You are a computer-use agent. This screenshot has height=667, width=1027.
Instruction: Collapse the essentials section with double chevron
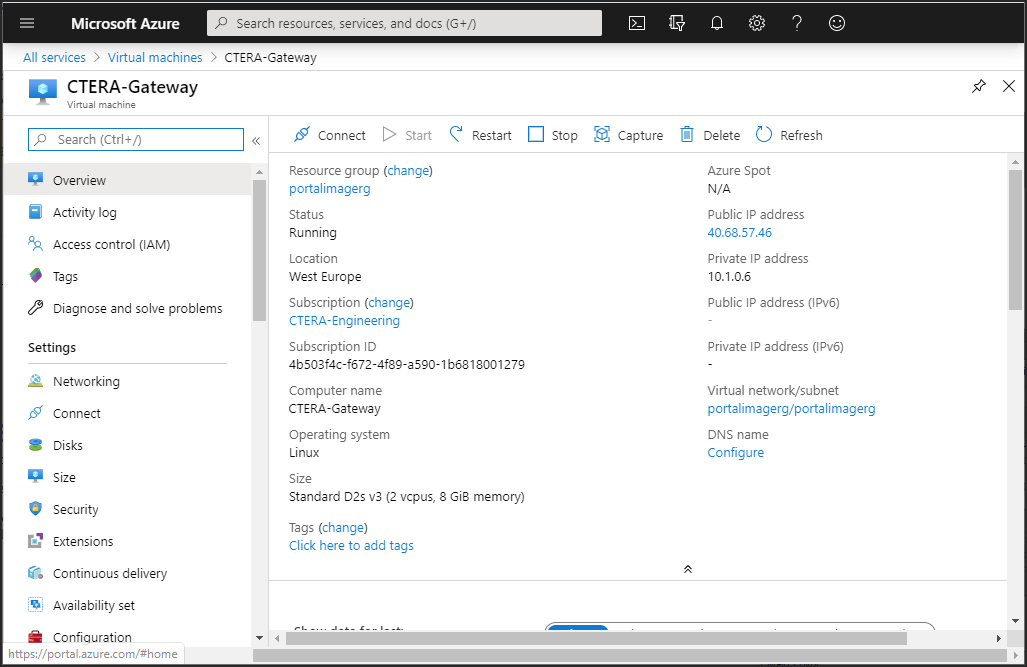click(x=688, y=569)
